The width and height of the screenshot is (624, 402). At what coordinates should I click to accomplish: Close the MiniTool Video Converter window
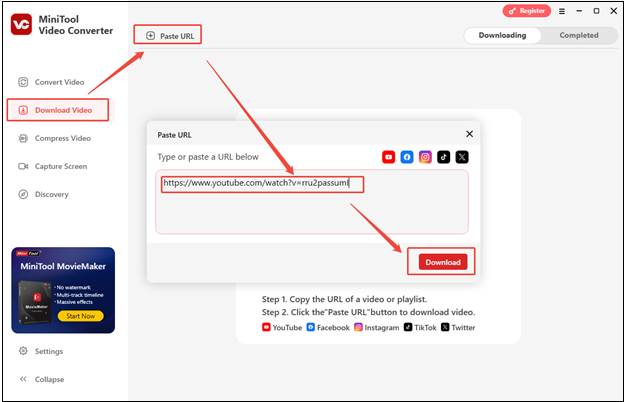click(614, 11)
